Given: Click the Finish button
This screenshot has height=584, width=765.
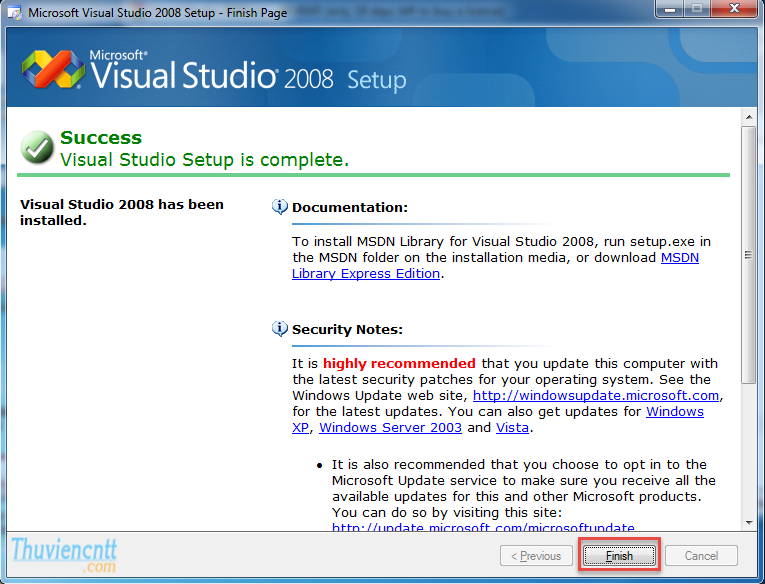Looking at the screenshot, I should click(619, 556).
